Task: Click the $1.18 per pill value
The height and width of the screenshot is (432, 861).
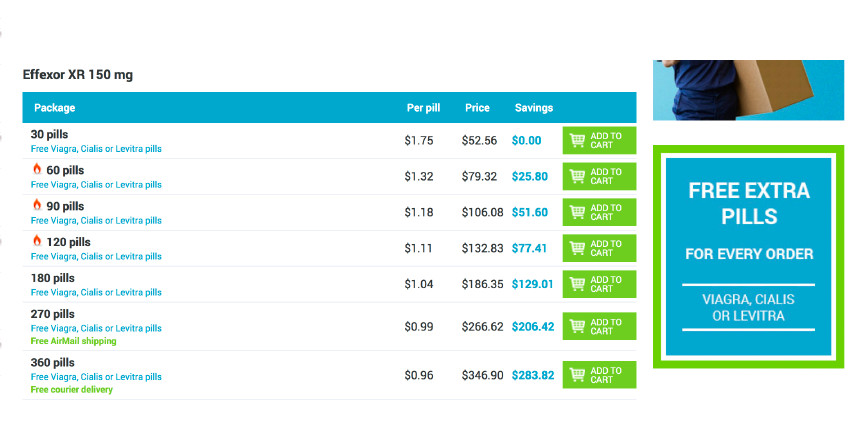Action: (x=419, y=212)
